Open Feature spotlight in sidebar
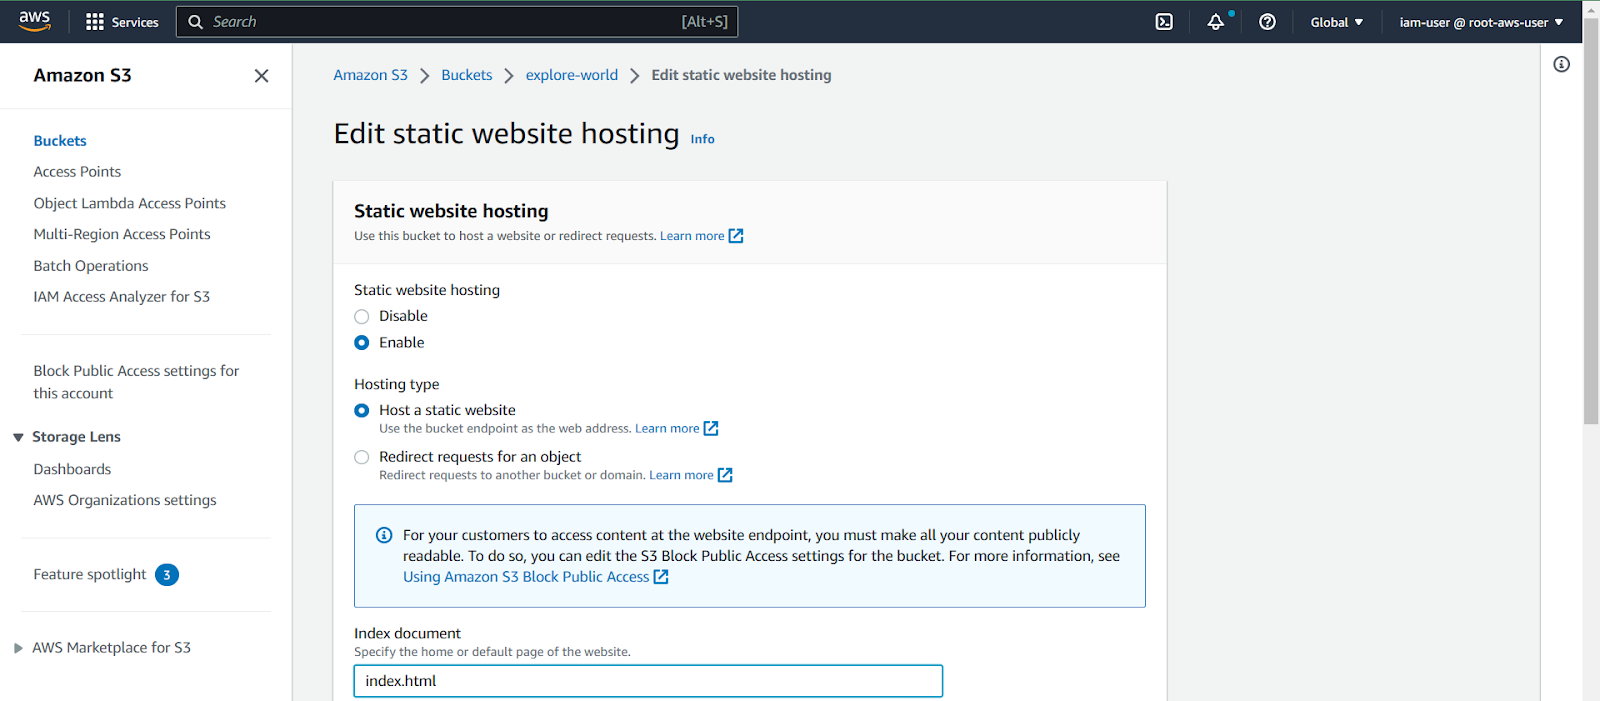Image resolution: width=1600 pixels, height=701 pixels. pyautogui.click(x=90, y=574)
